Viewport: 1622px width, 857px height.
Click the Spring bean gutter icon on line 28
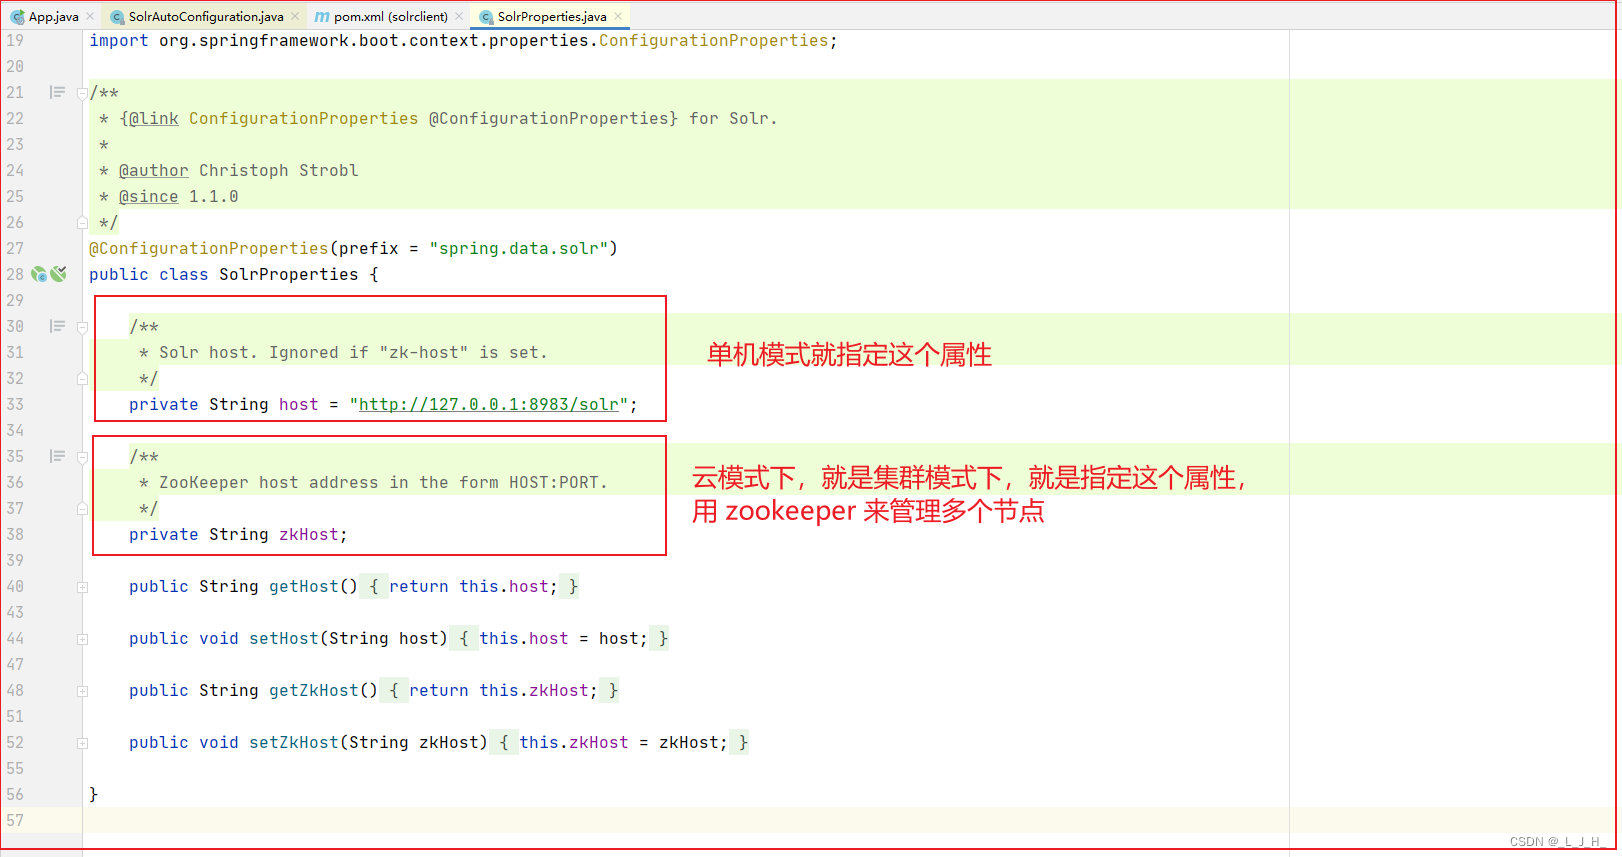point(39,274)
